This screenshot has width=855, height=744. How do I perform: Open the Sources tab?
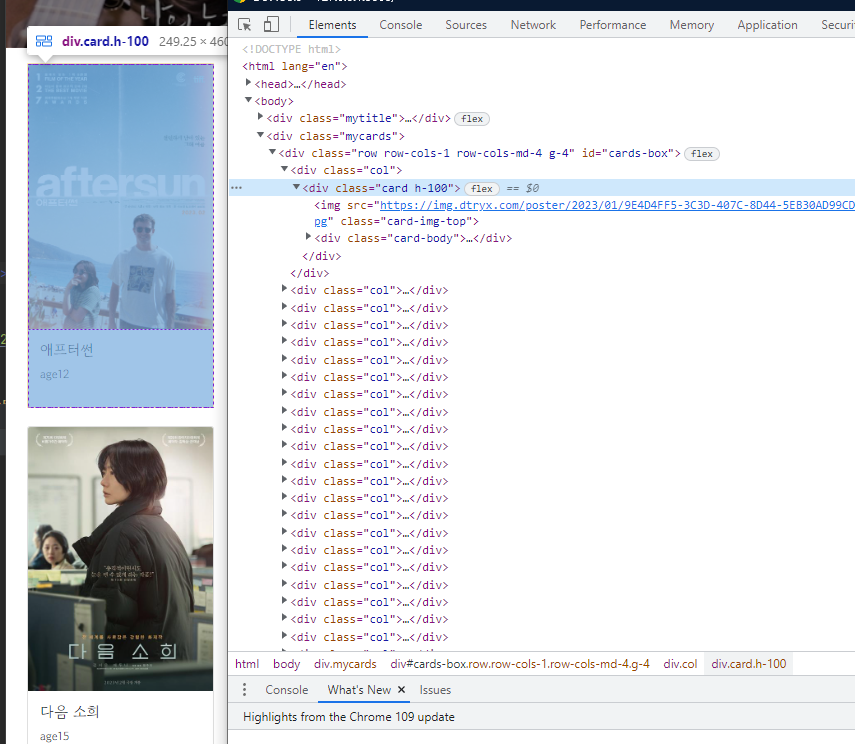tap(466, 25)
